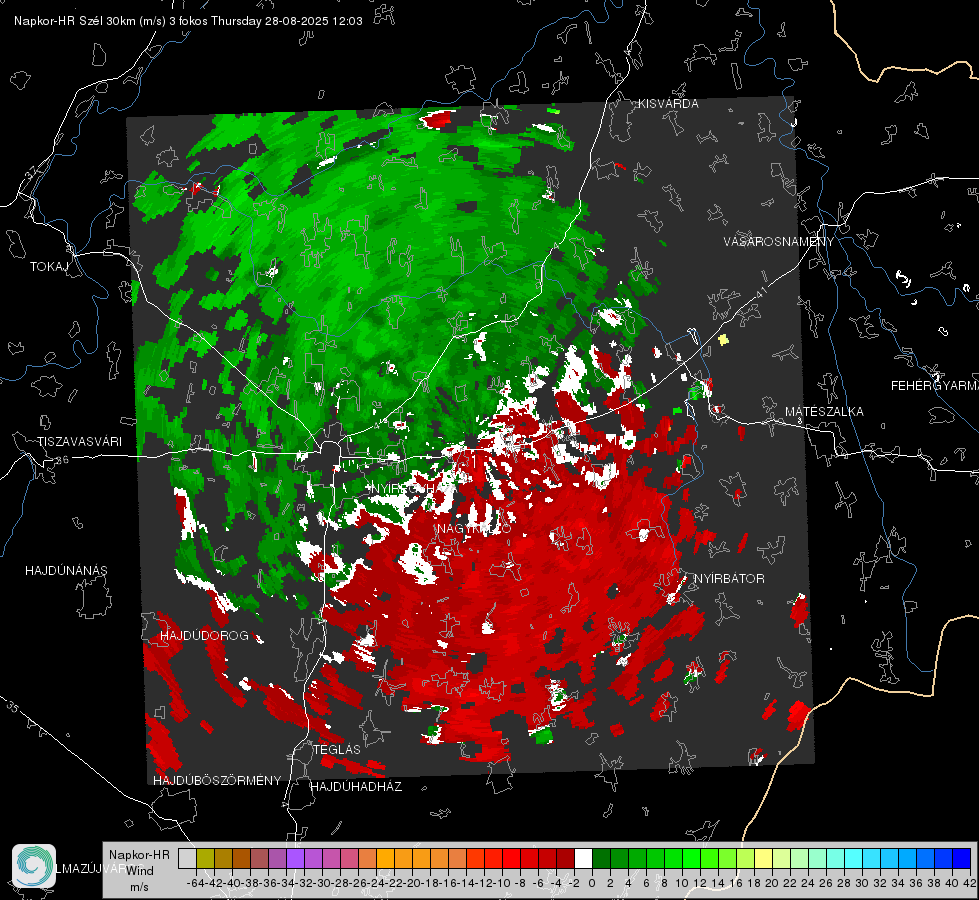This screenshot has width=979, height=900.
Task: Click the 20 legend value
Action: point(772,883)
